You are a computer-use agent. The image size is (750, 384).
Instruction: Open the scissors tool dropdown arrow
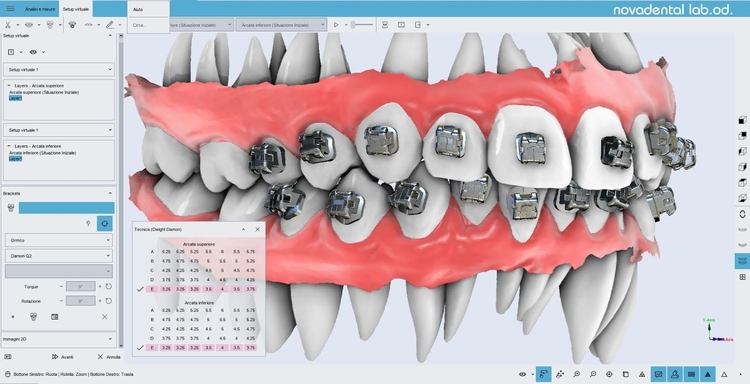[x=18, y=25]
